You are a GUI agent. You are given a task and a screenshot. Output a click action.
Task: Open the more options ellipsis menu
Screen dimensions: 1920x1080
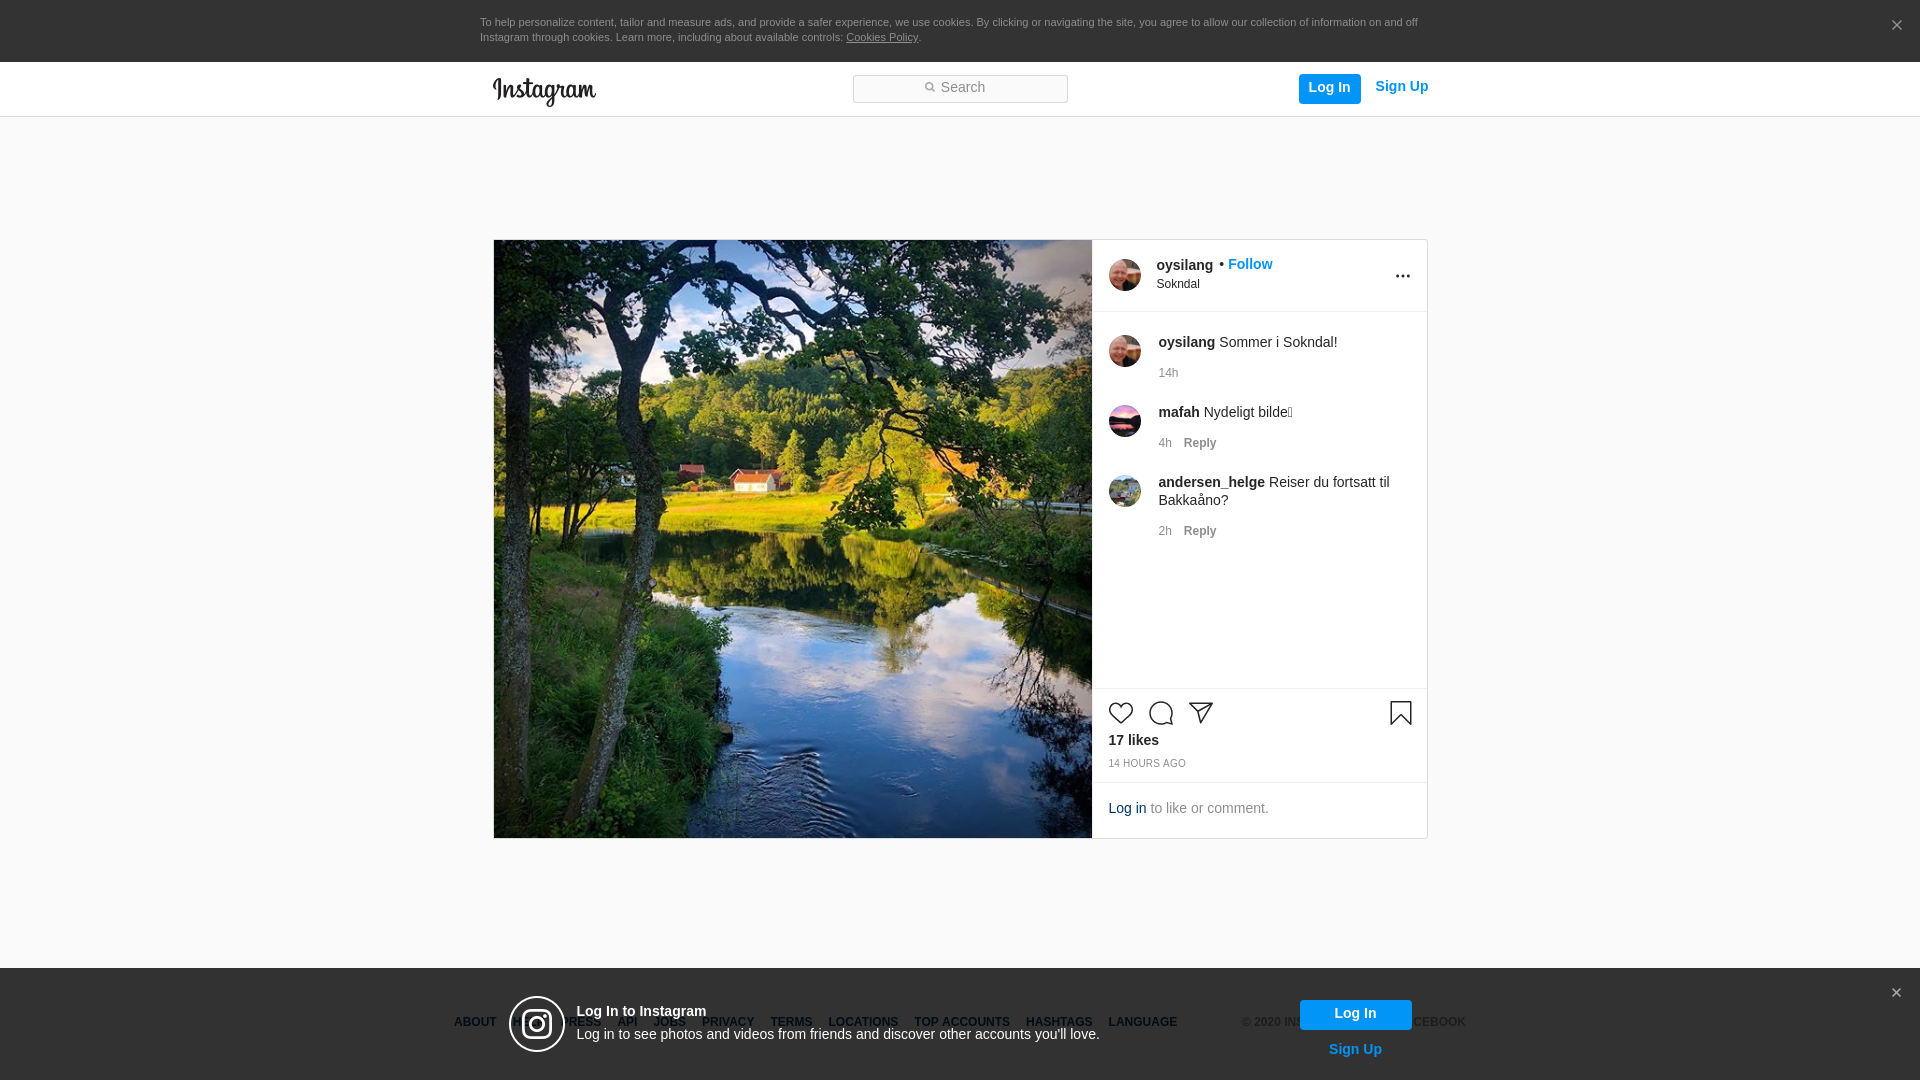point(1402,276)
